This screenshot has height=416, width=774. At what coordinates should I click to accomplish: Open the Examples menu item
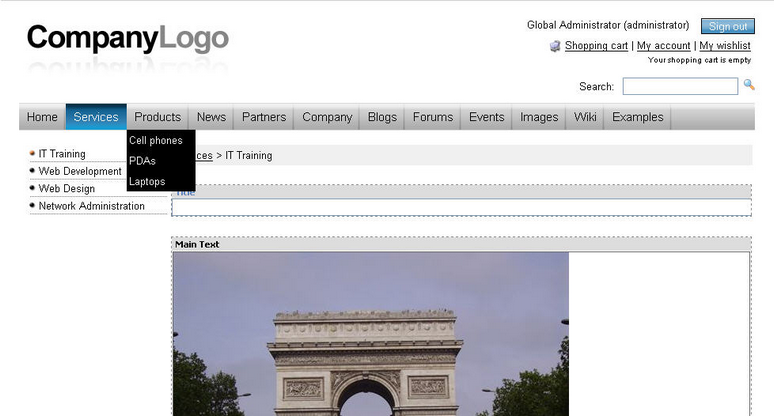click(x=637, y=117)
